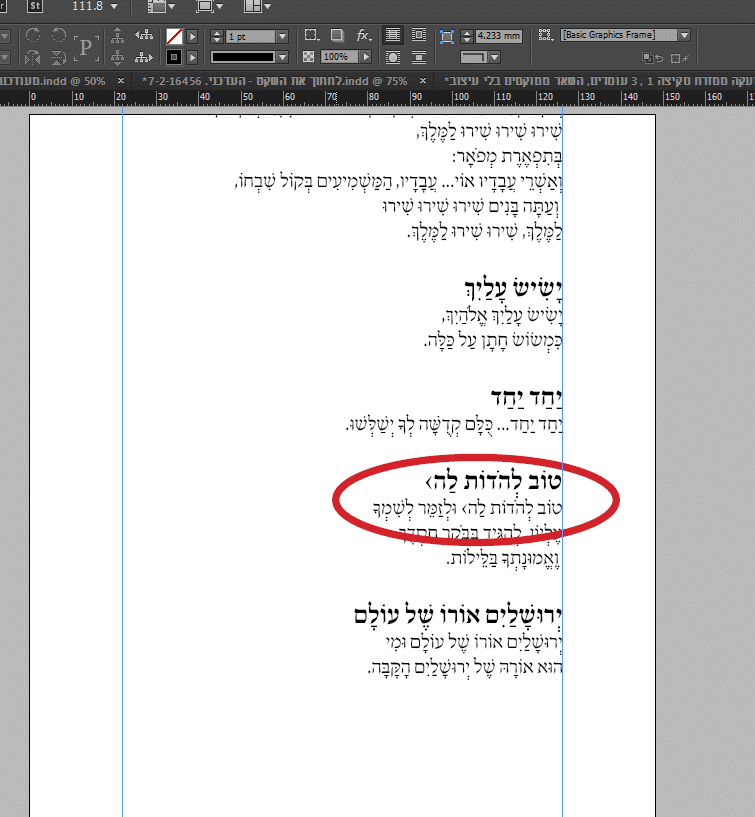755x817 pixels.
Task: Click the corner size stepper arrows
Action: click(467, 36)
